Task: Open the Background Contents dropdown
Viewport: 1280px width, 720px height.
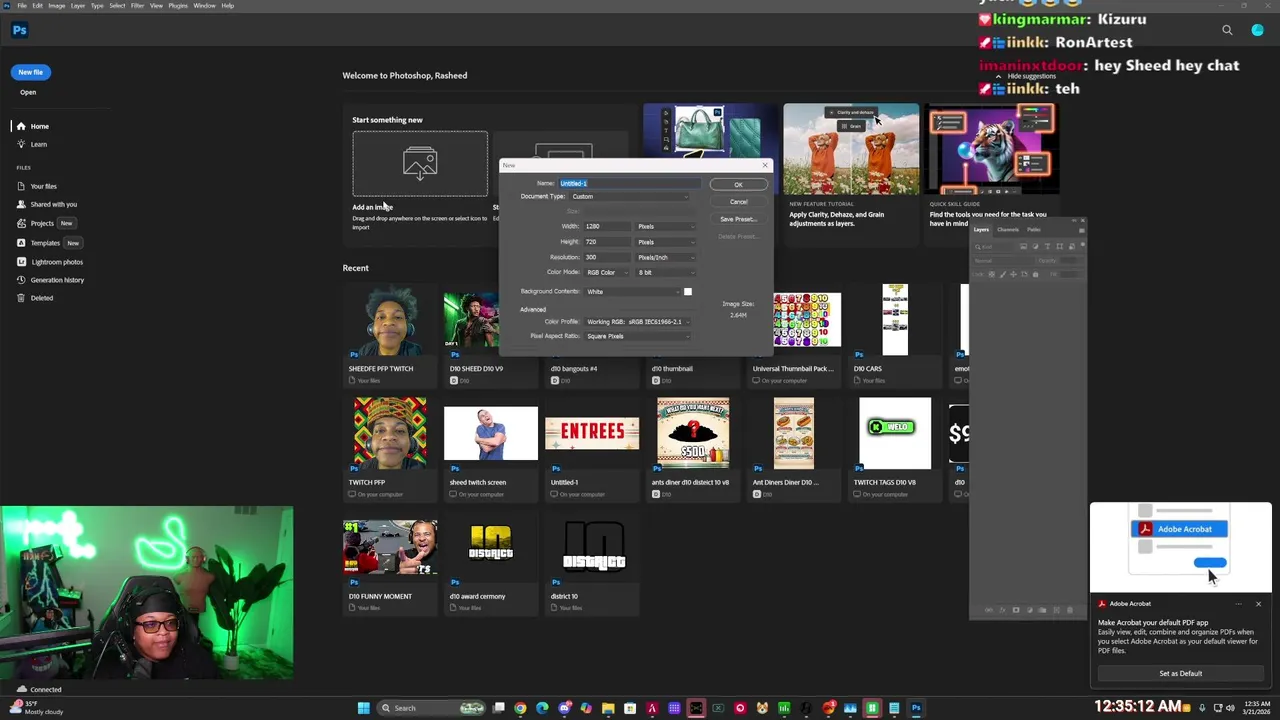Action: coord(632,292)
